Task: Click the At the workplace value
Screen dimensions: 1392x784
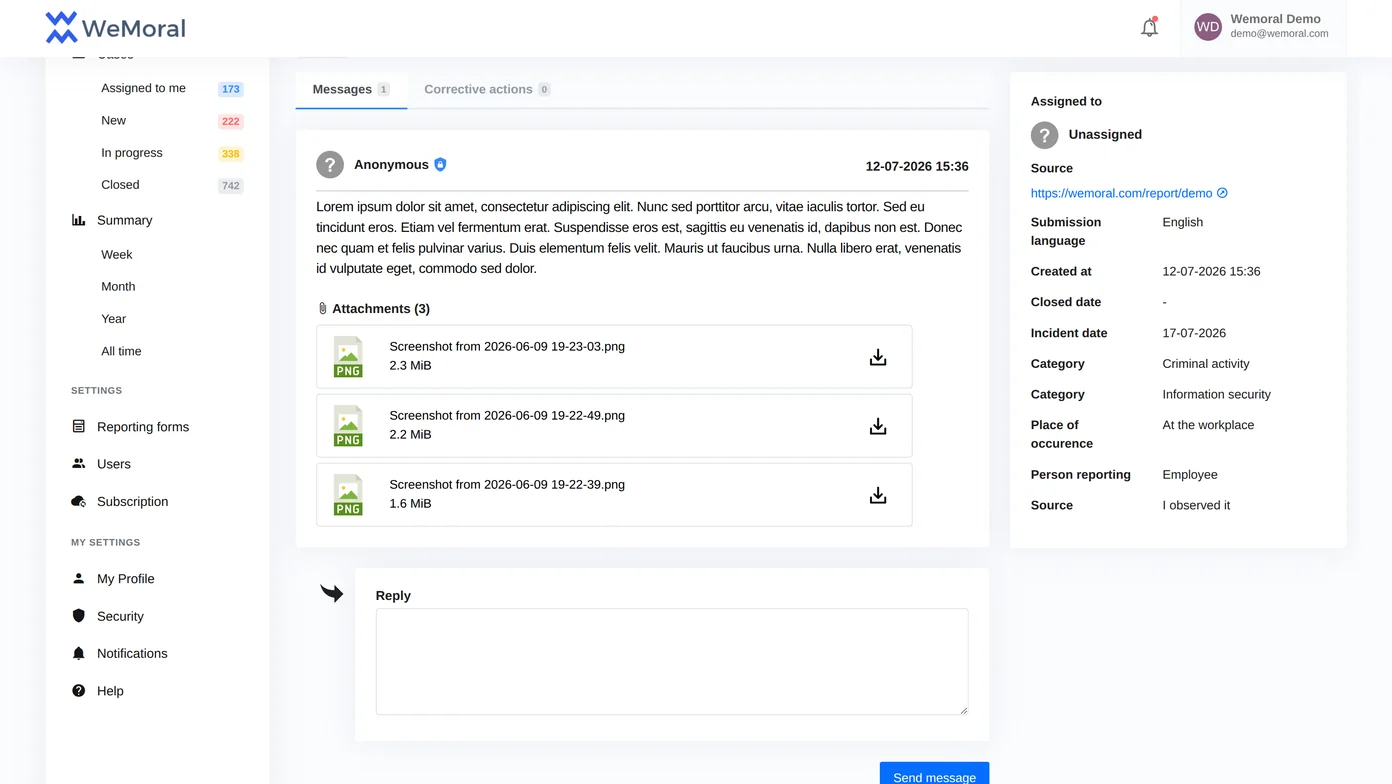Action: pos(1208,425)
